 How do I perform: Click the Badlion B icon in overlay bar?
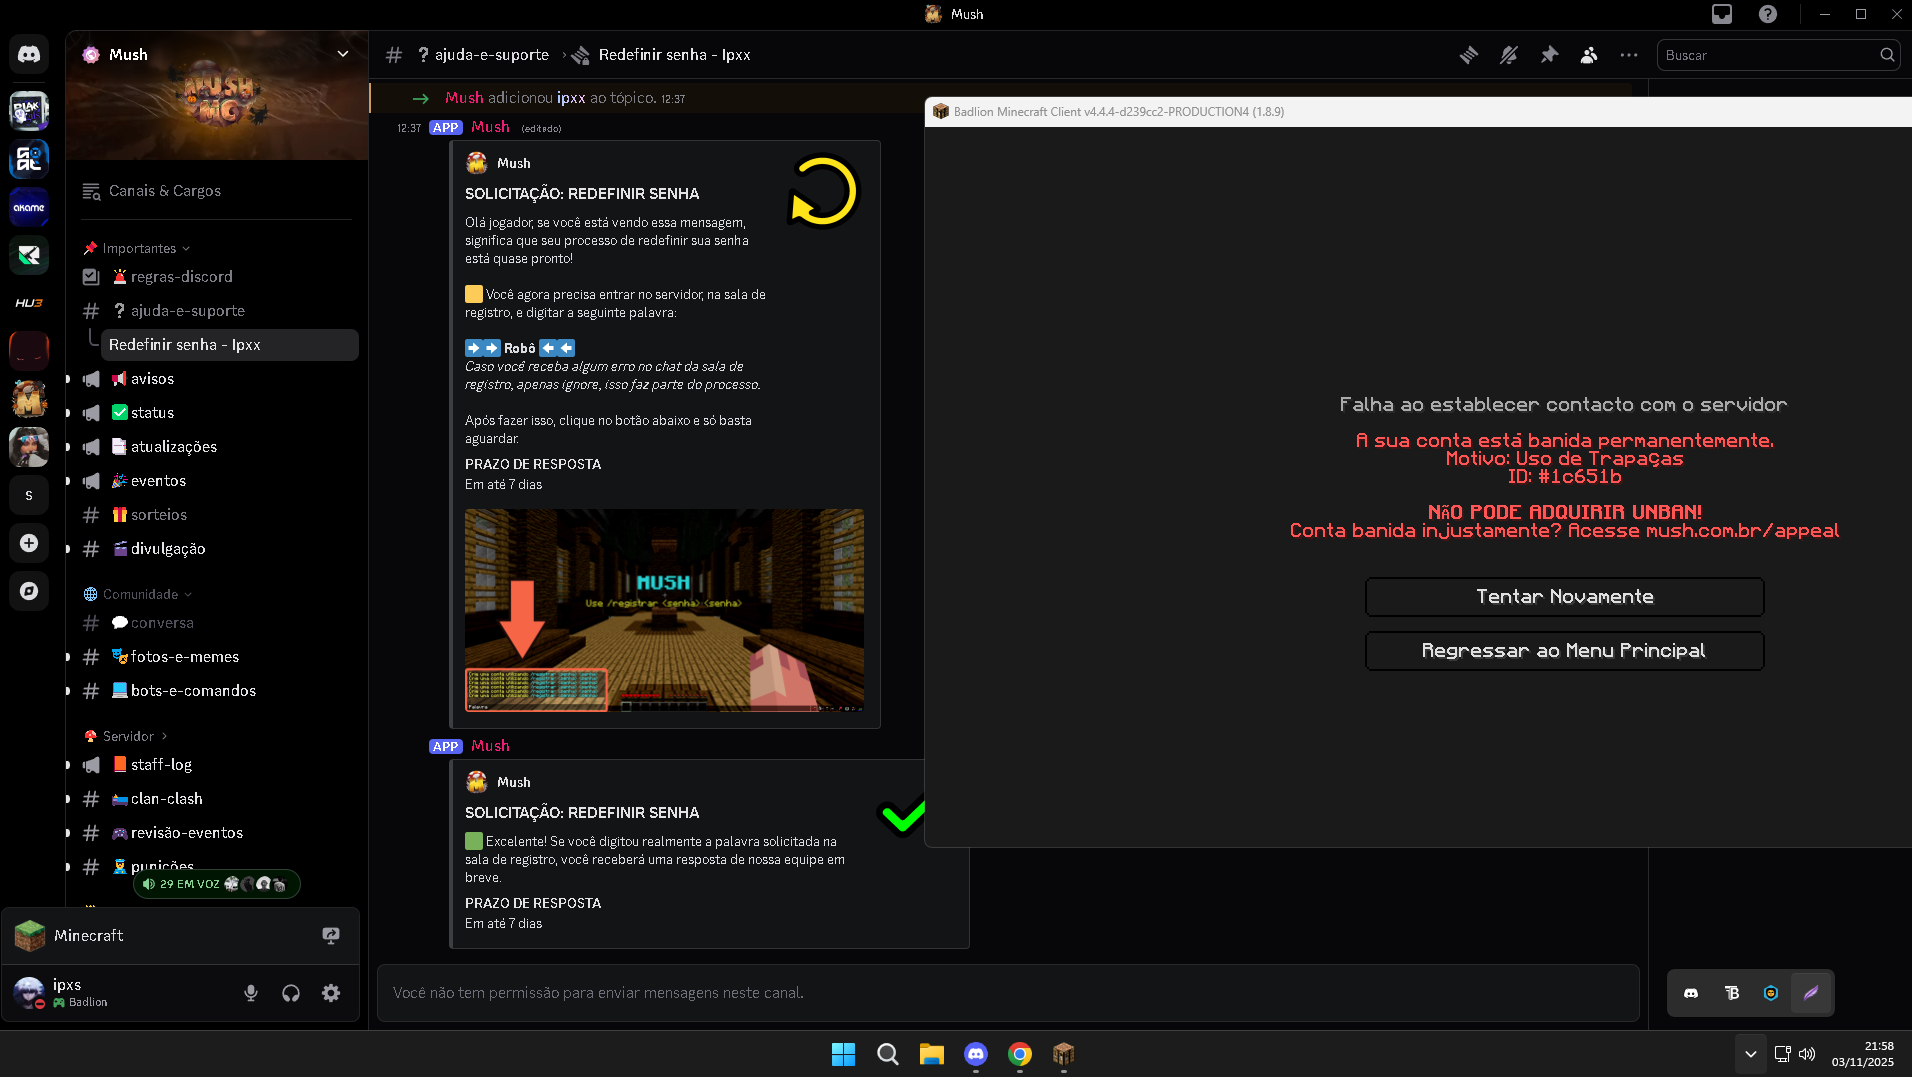click(x=1731, y=993)
